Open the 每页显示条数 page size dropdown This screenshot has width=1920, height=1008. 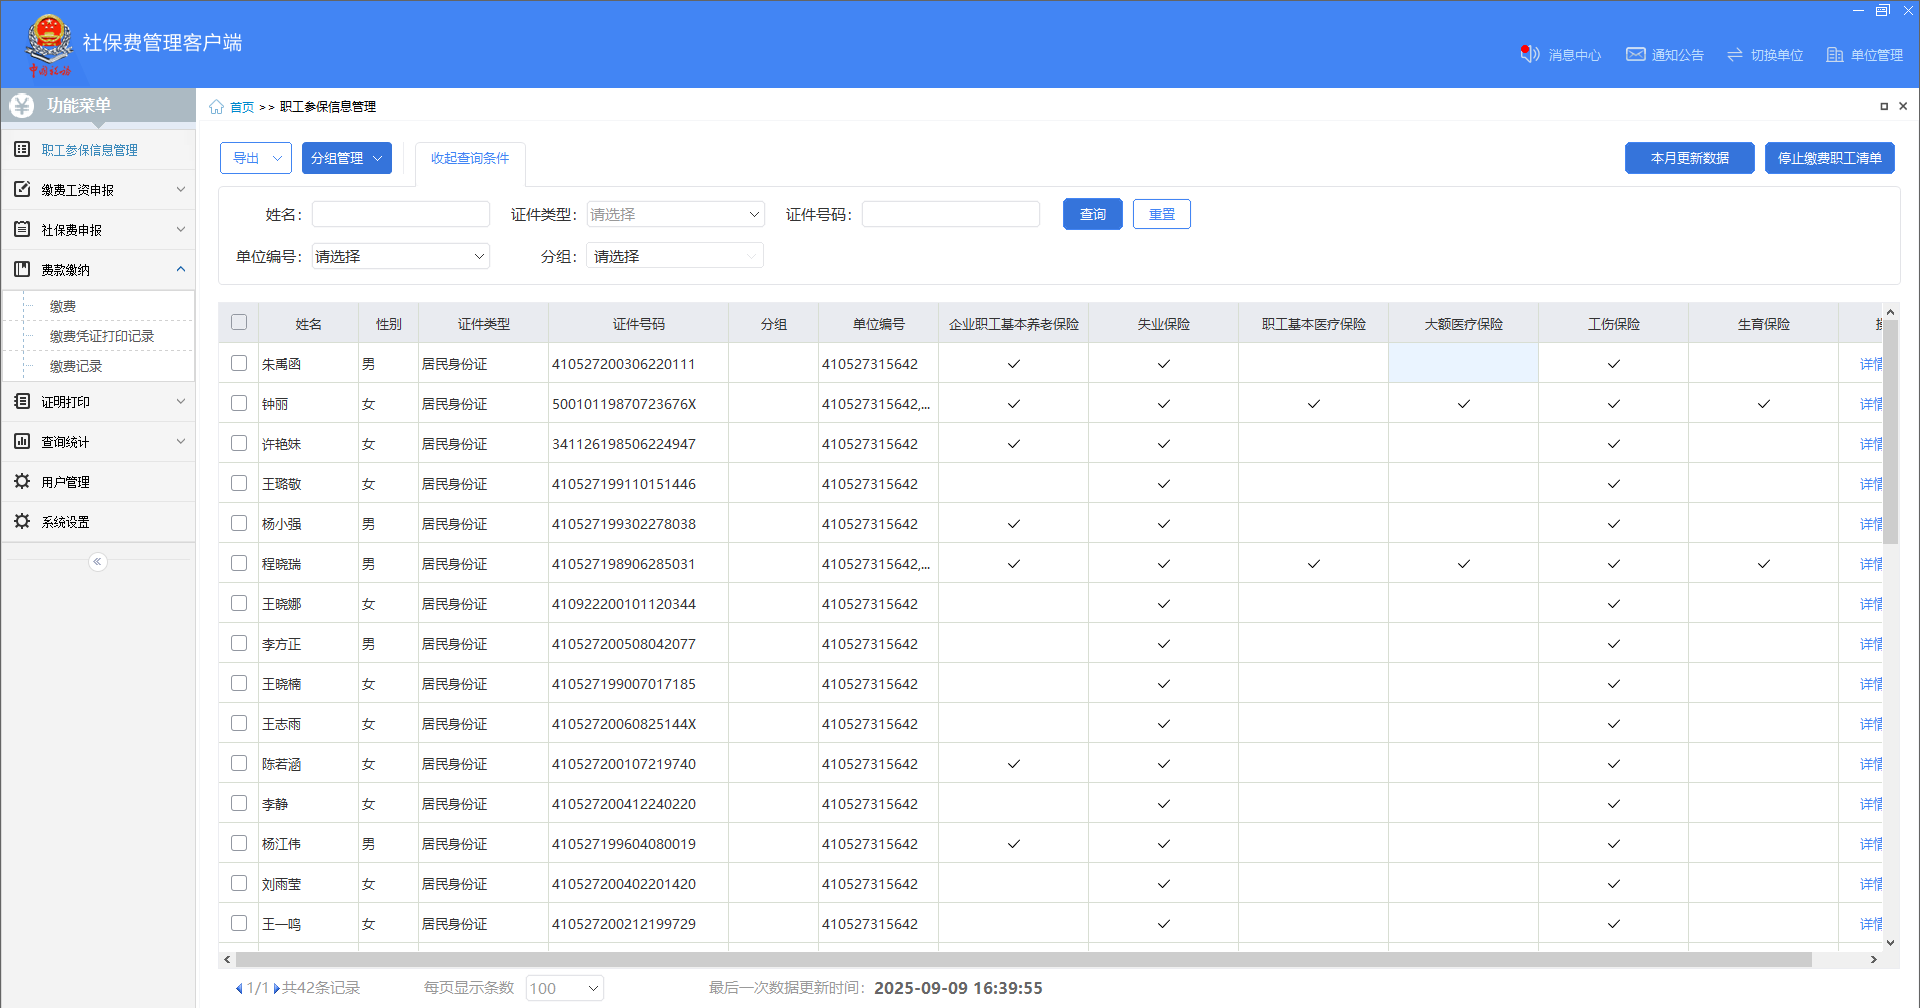565,988
